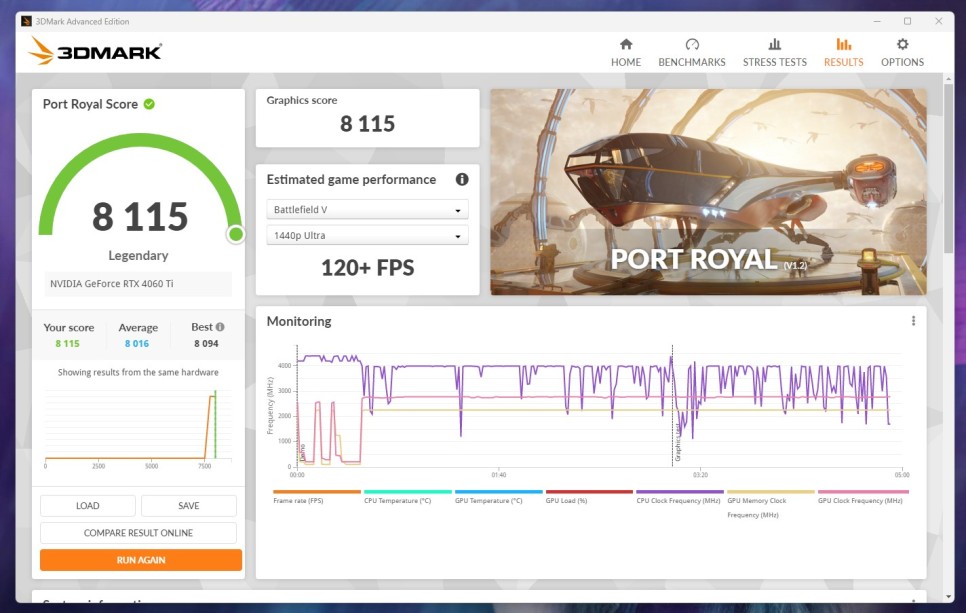Select the Results tab

pyautogui.click(x=843, y=52)
